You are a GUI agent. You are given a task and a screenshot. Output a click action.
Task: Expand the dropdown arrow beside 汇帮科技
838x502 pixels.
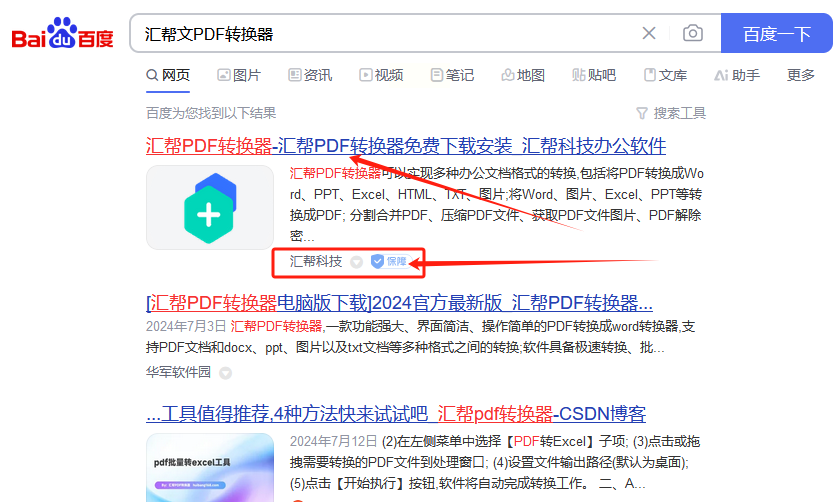point(356,262)
